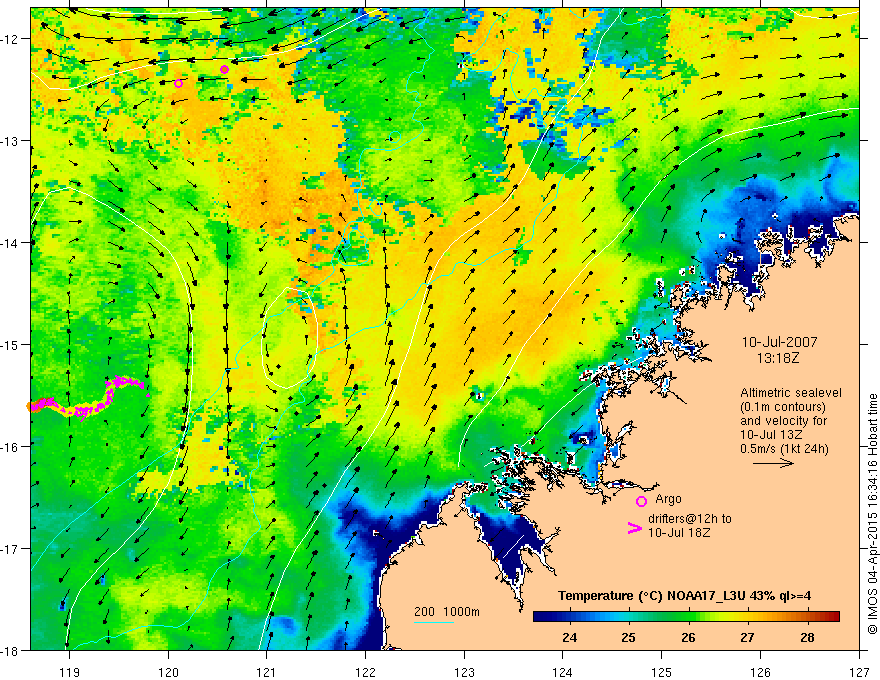The height and width of the screenshot is (680, 880).
Task: Click the 0.5m/s velocity scale arrow
Action: [x=773, y=463]
